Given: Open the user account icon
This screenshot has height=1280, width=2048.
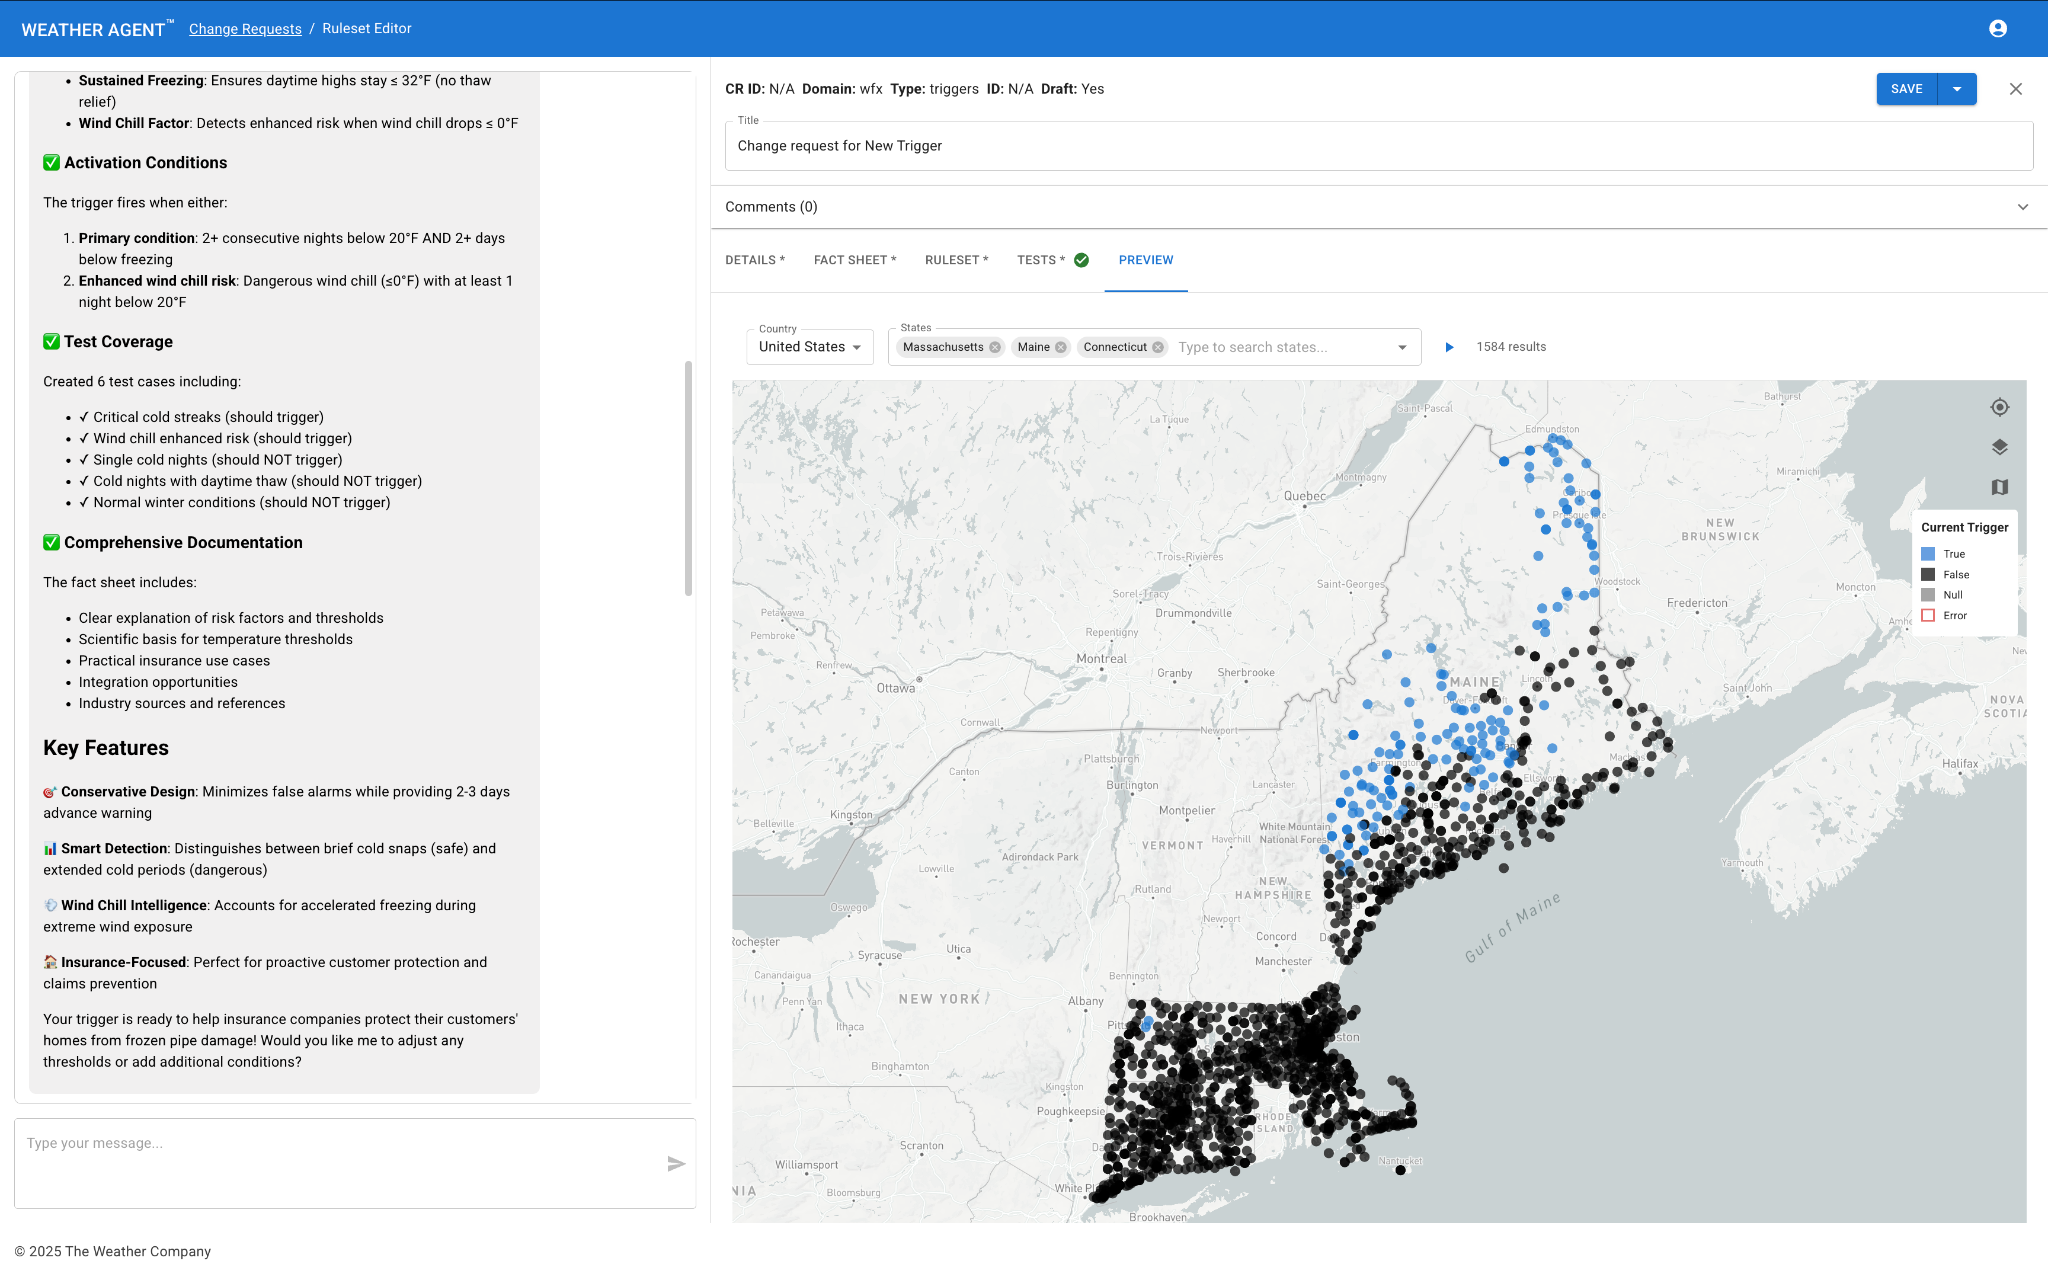Looking at the screenshot, I should [x=1998, y=28].
